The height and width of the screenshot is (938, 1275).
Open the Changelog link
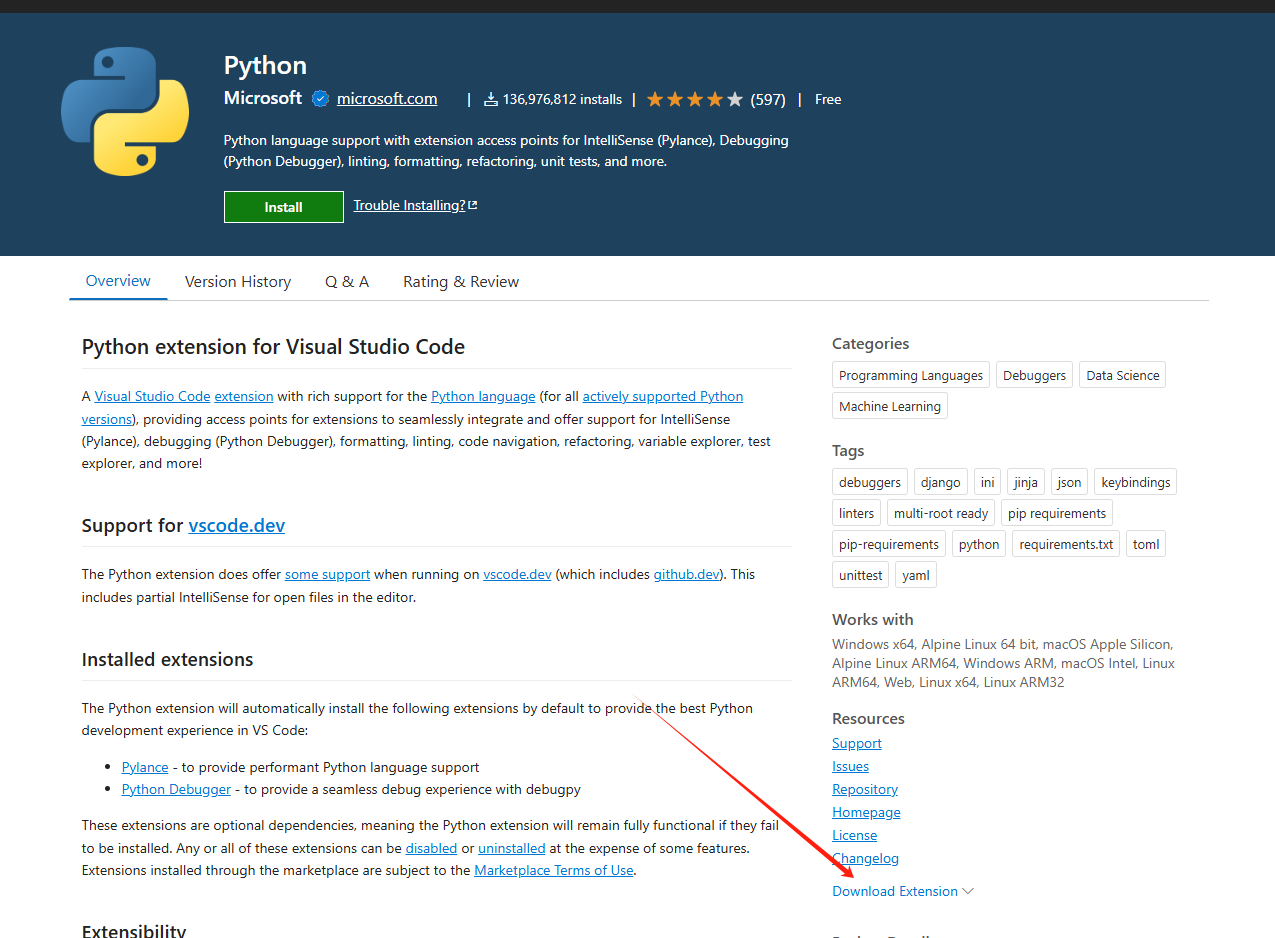tap(865, 859)
